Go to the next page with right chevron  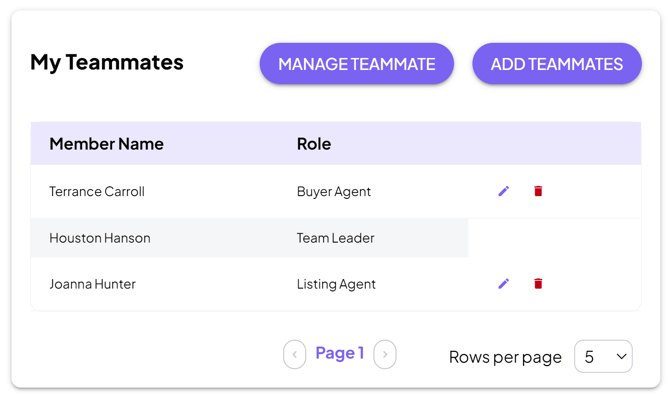click(x=385, y=354)
